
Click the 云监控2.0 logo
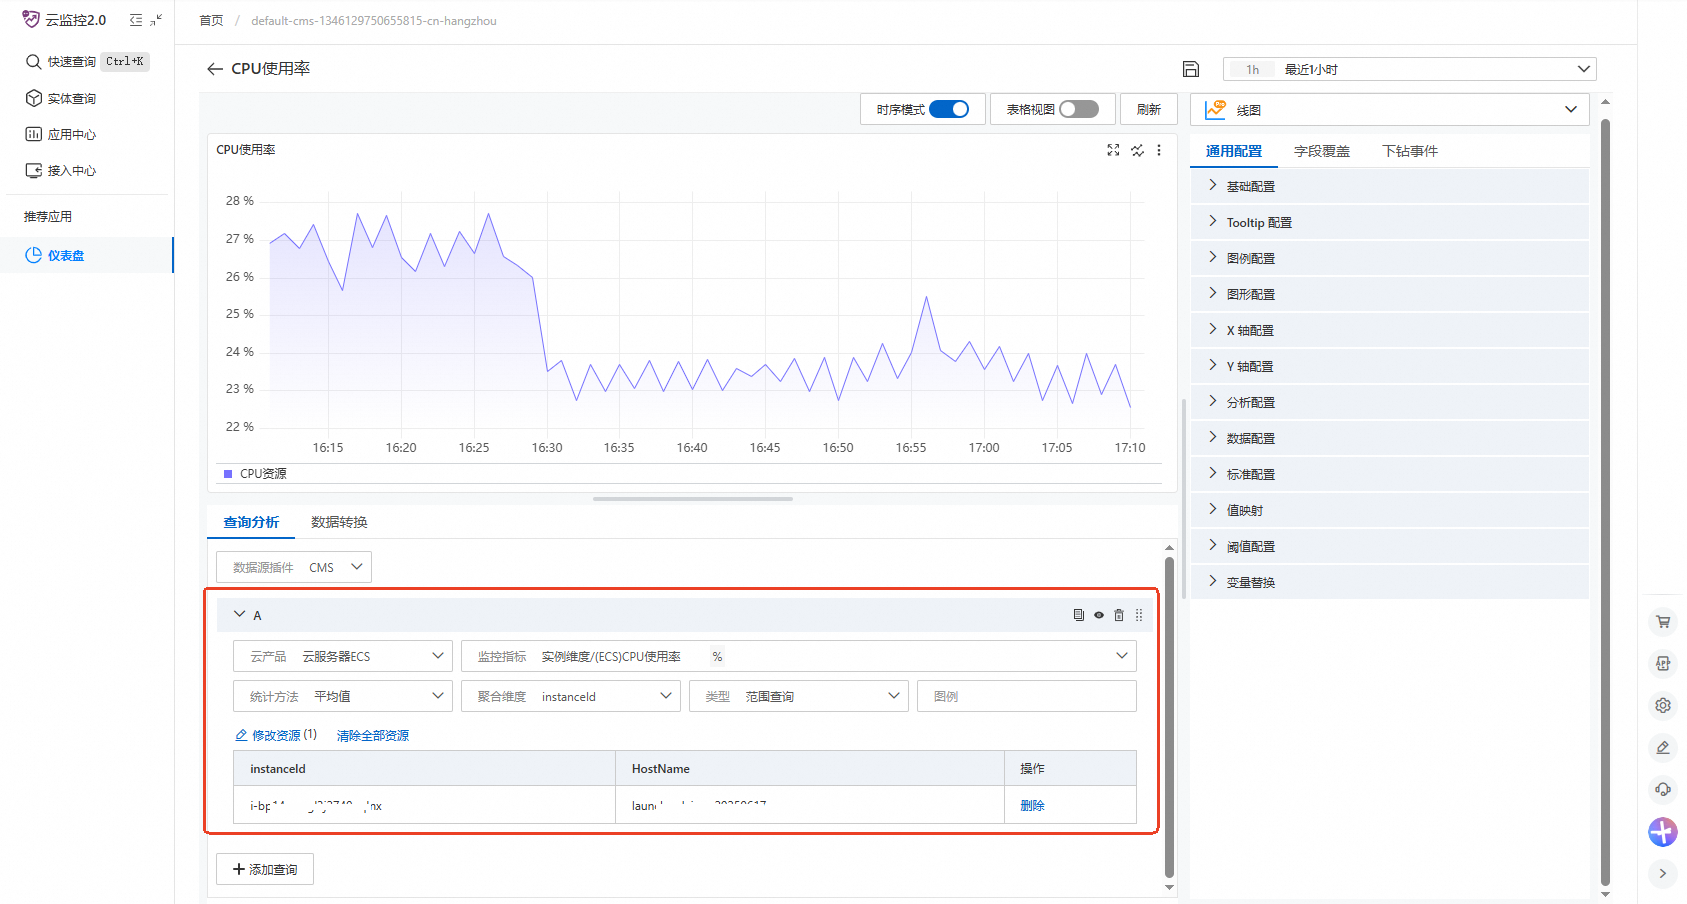pos(64,20)
